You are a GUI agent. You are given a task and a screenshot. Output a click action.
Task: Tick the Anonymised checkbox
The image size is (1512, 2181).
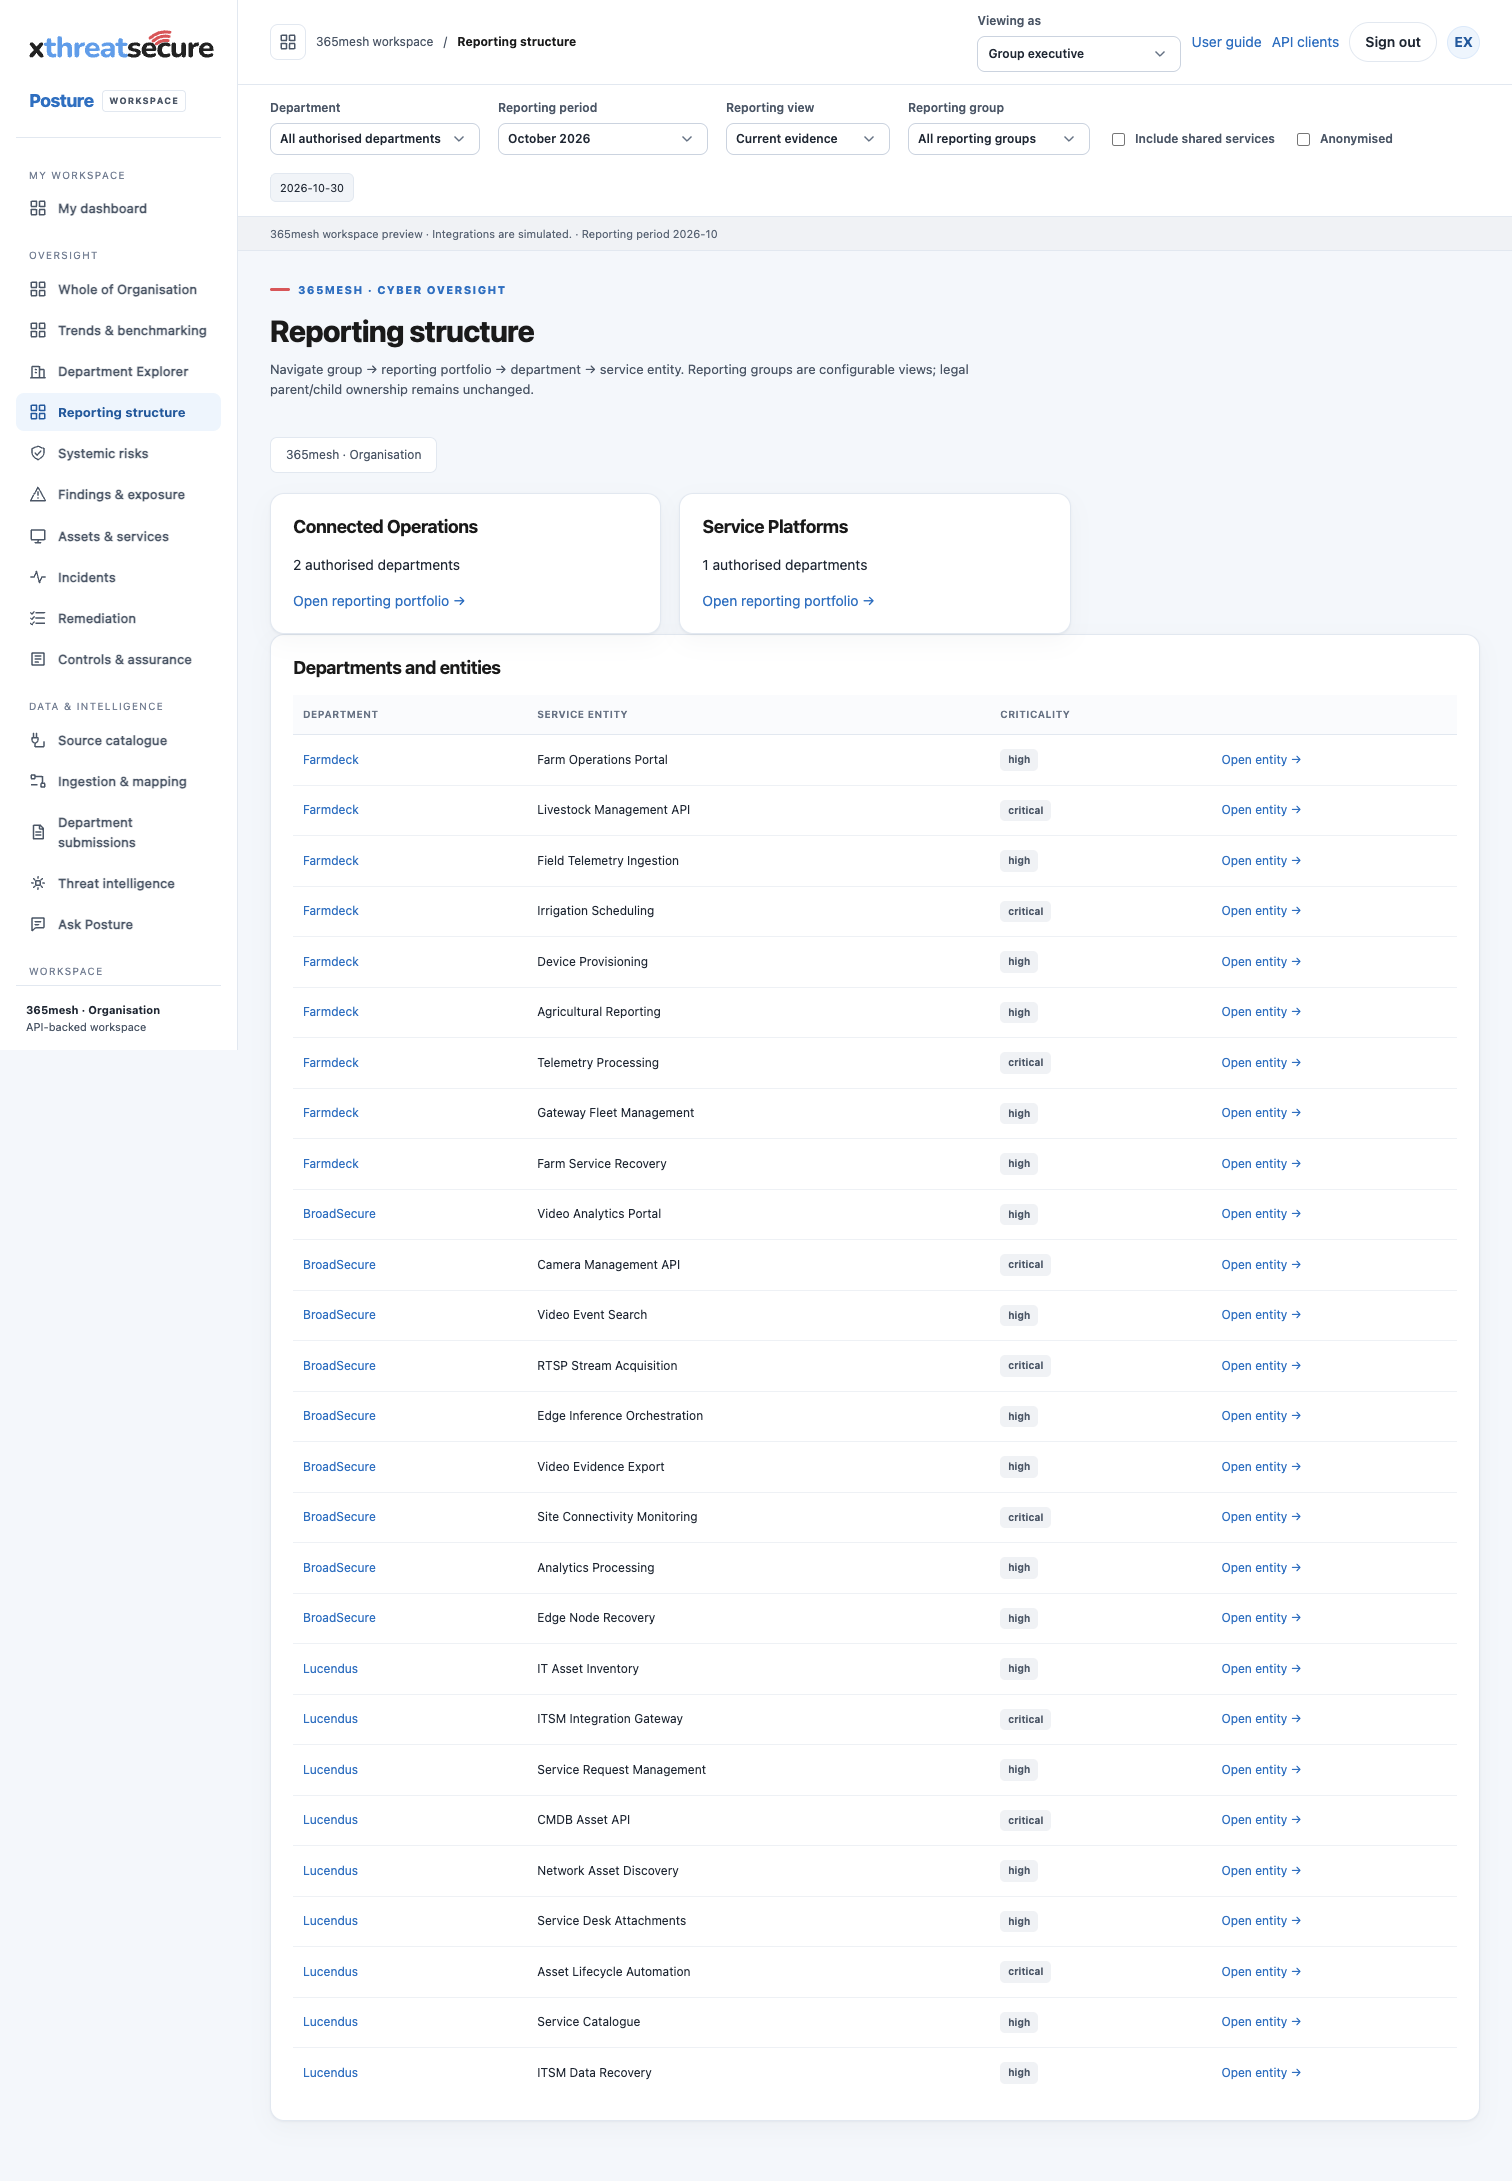click(1304, 139)
